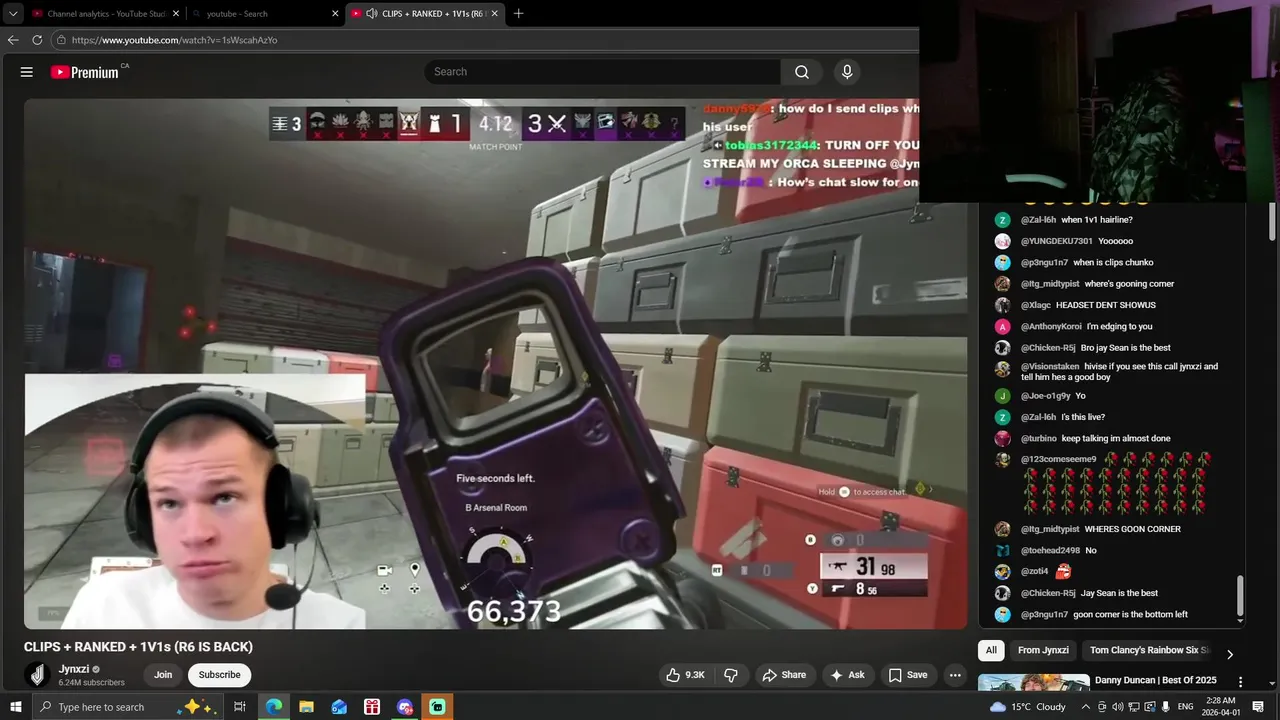1280x720 pixels.
Task: Start voice search with the microphone icon
Action: 847,72
